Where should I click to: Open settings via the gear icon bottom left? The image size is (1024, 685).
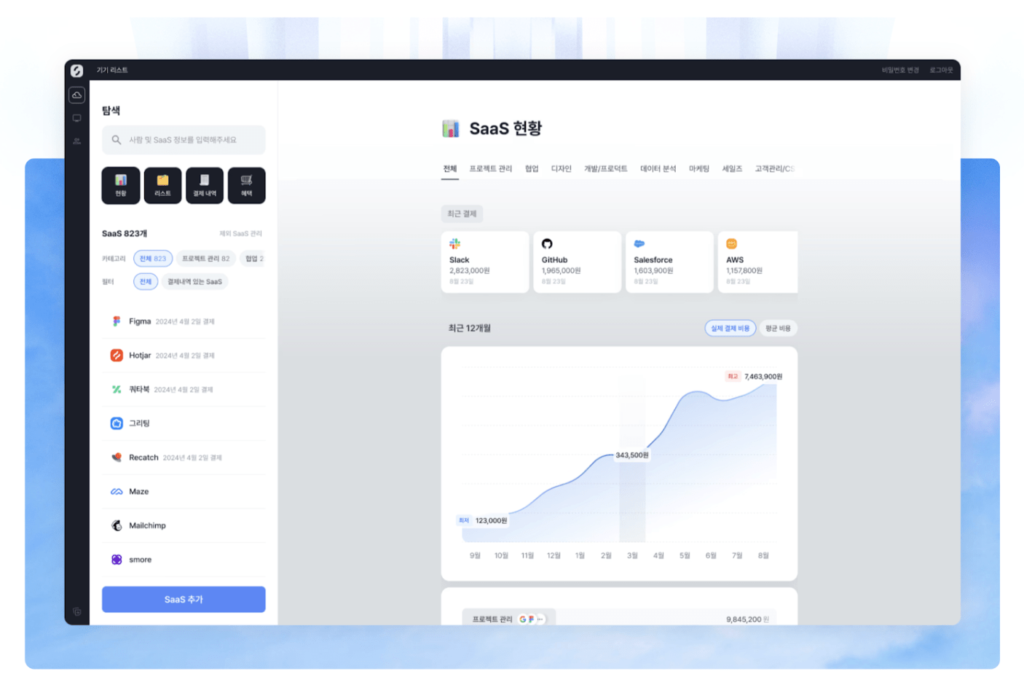(76, 613)
